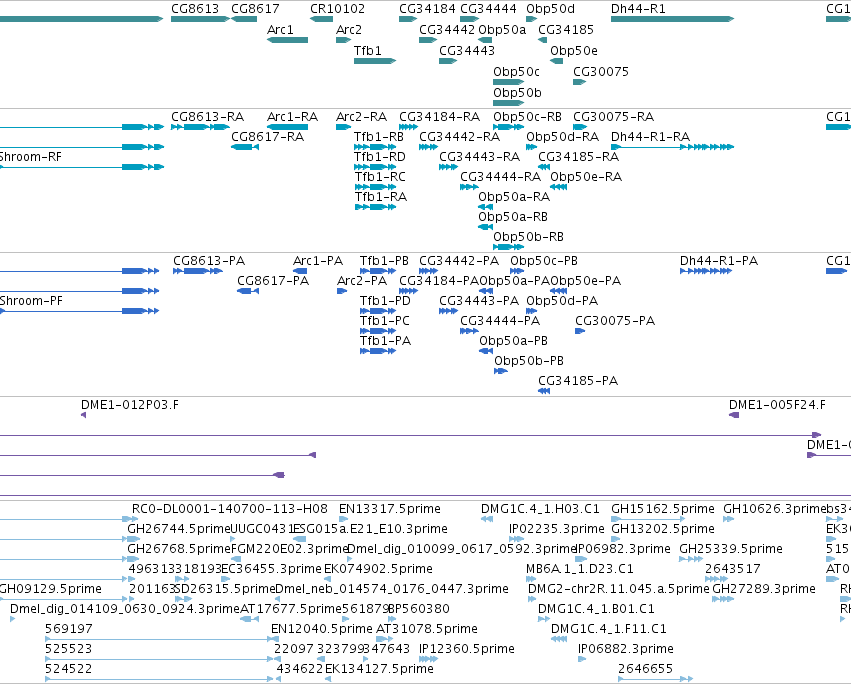Select the CG34443 gene label
851x684 pixels.
coord(467,51)
